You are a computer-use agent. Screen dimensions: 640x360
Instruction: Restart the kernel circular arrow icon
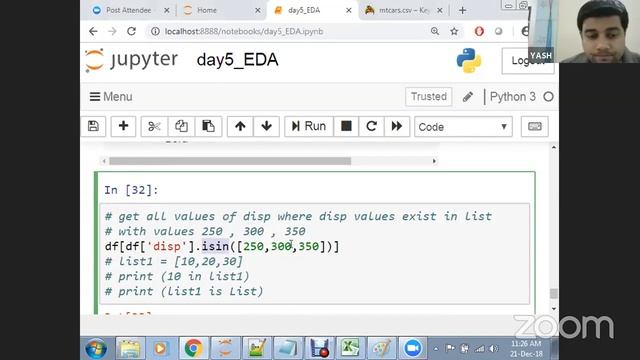(371, 126)
